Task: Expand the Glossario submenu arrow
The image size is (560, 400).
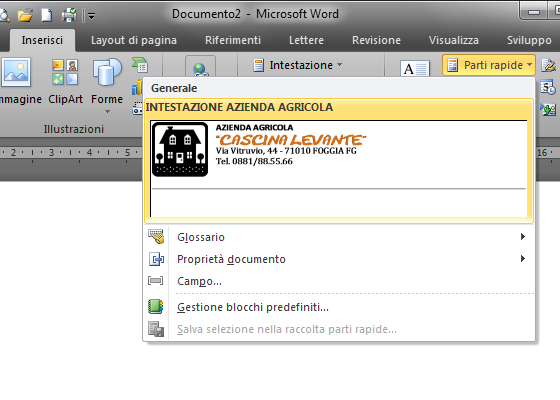Action: click(523, 236)
